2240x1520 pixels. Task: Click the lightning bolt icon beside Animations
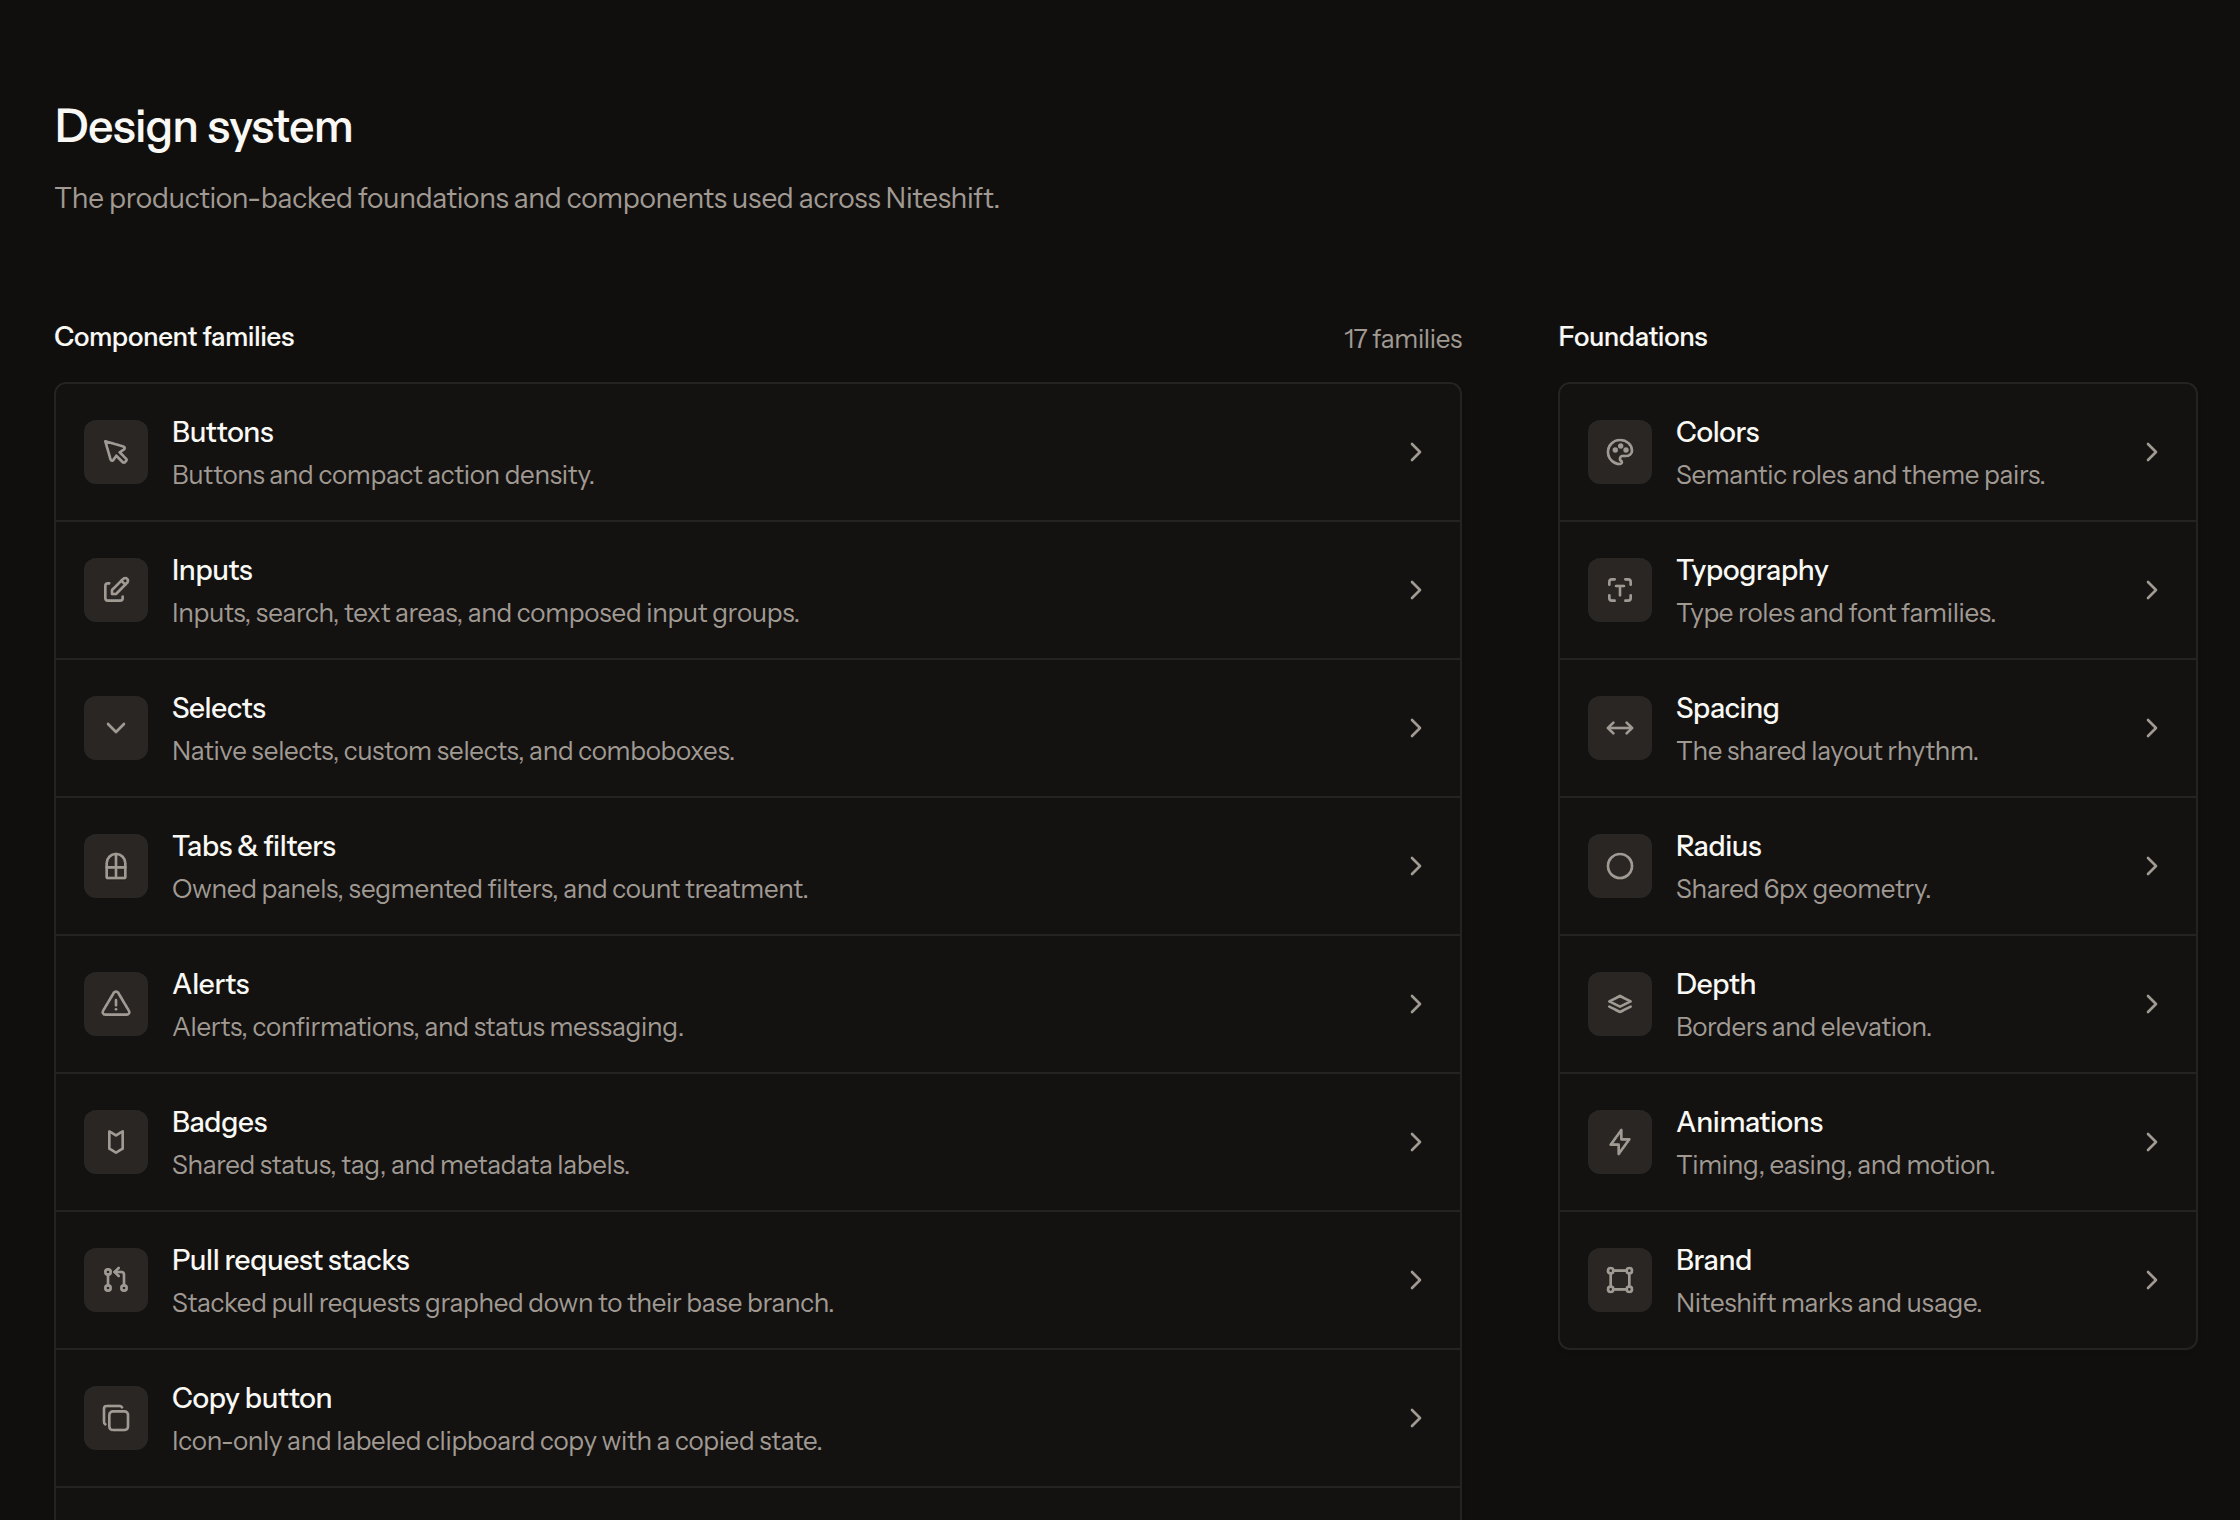coord(1620,1142)
